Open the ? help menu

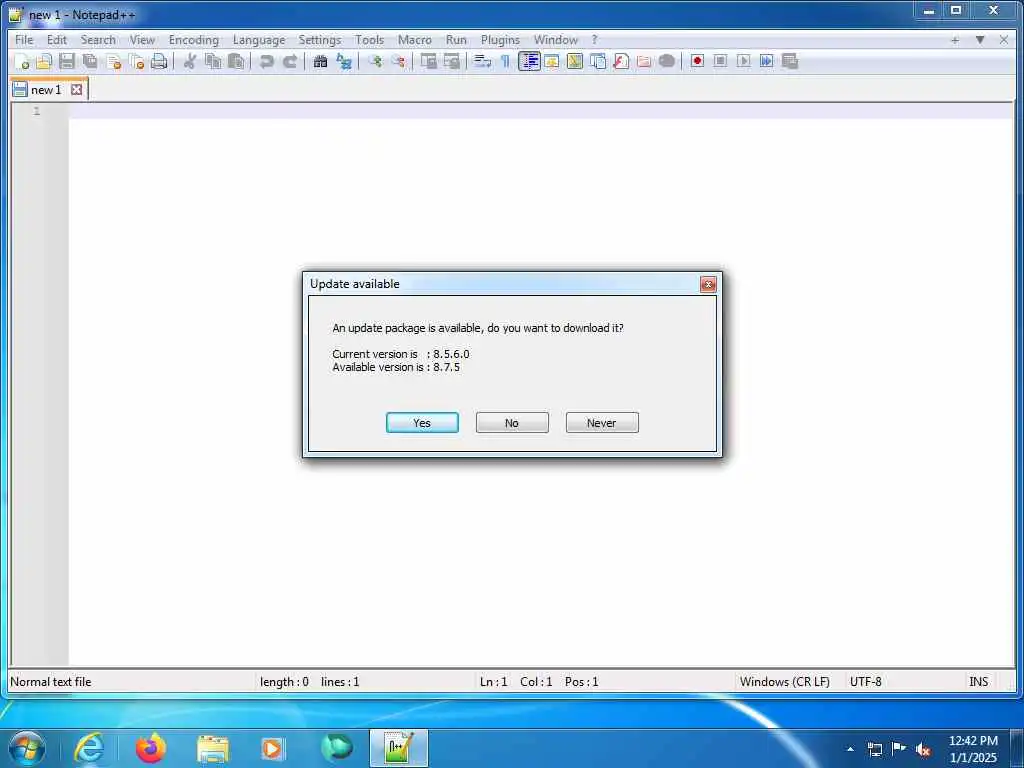(594, 40)
